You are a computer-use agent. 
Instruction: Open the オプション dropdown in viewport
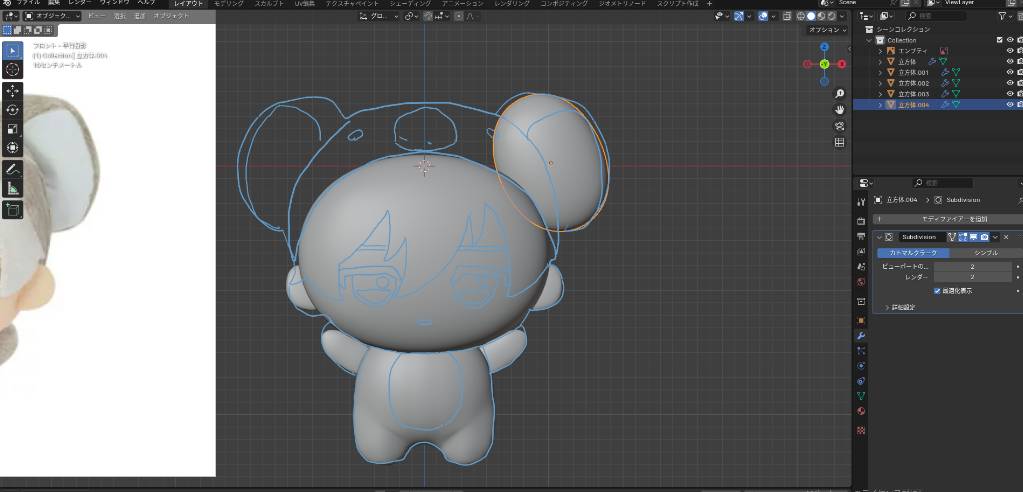[x=828, y=30]
